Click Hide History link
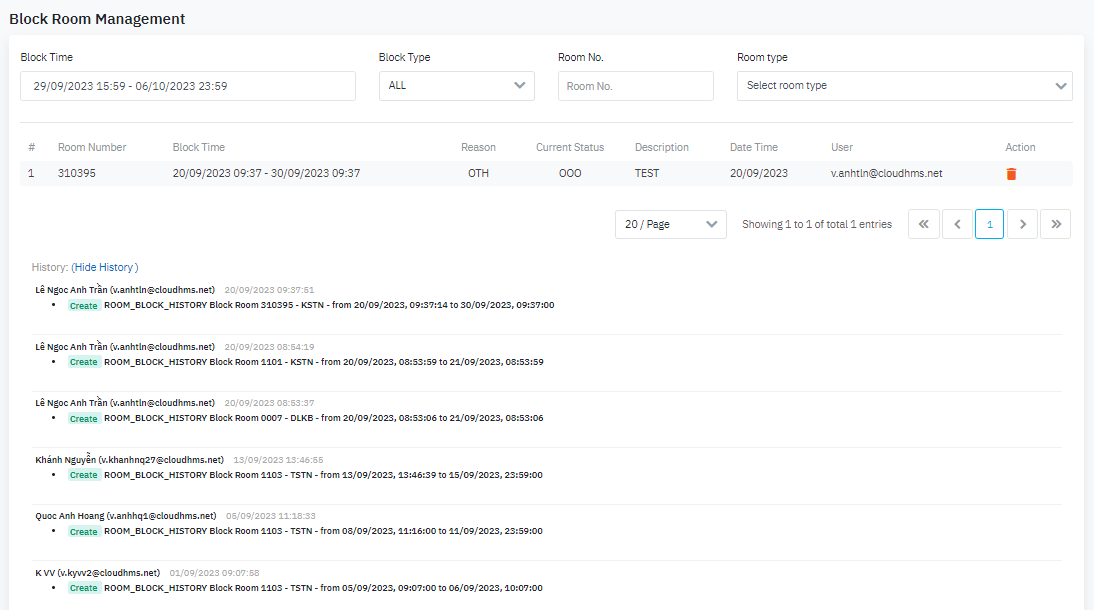Image resolution: width=1094 pixels, height=610 pixels. tap(105, 267)
